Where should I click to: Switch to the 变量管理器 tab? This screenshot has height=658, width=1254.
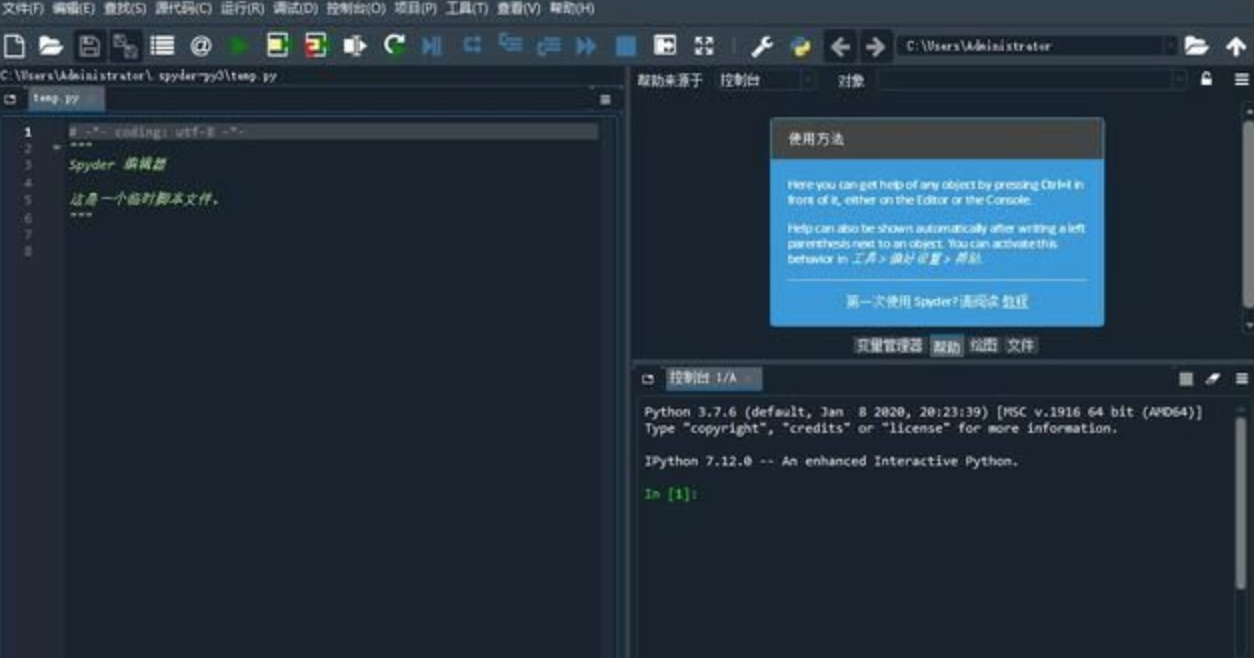(x=889, y=345)
